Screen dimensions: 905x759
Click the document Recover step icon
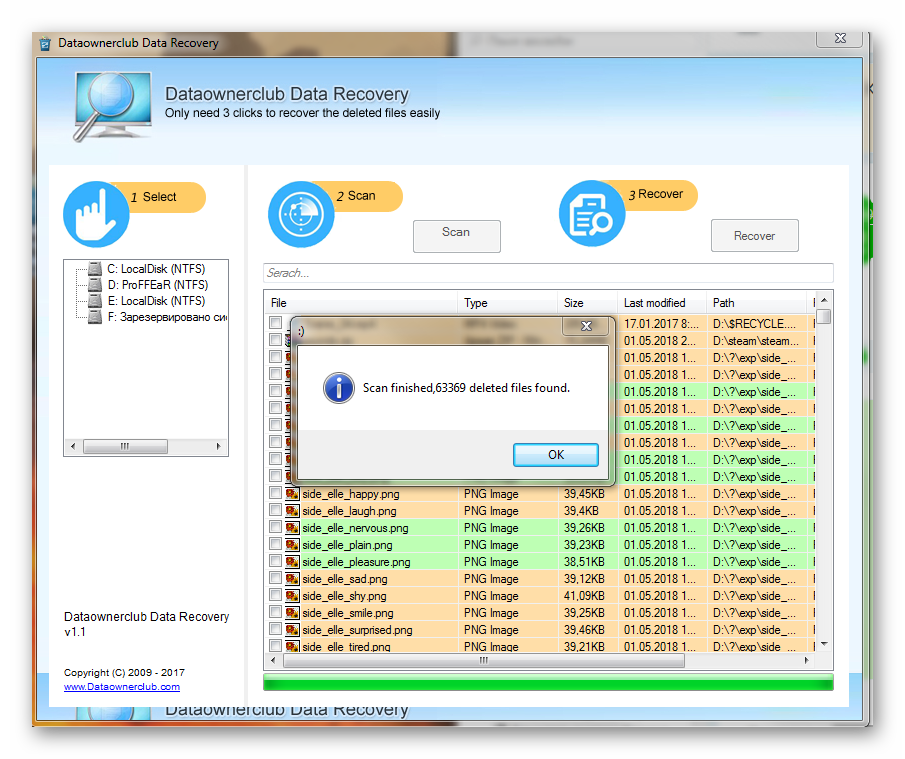click(x=592, y=213)
